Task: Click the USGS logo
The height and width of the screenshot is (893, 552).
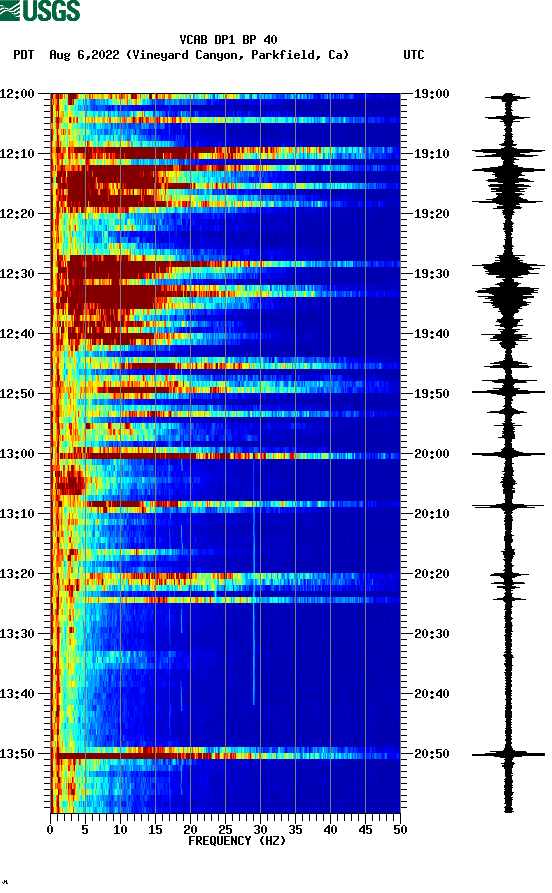Action: 40,10
